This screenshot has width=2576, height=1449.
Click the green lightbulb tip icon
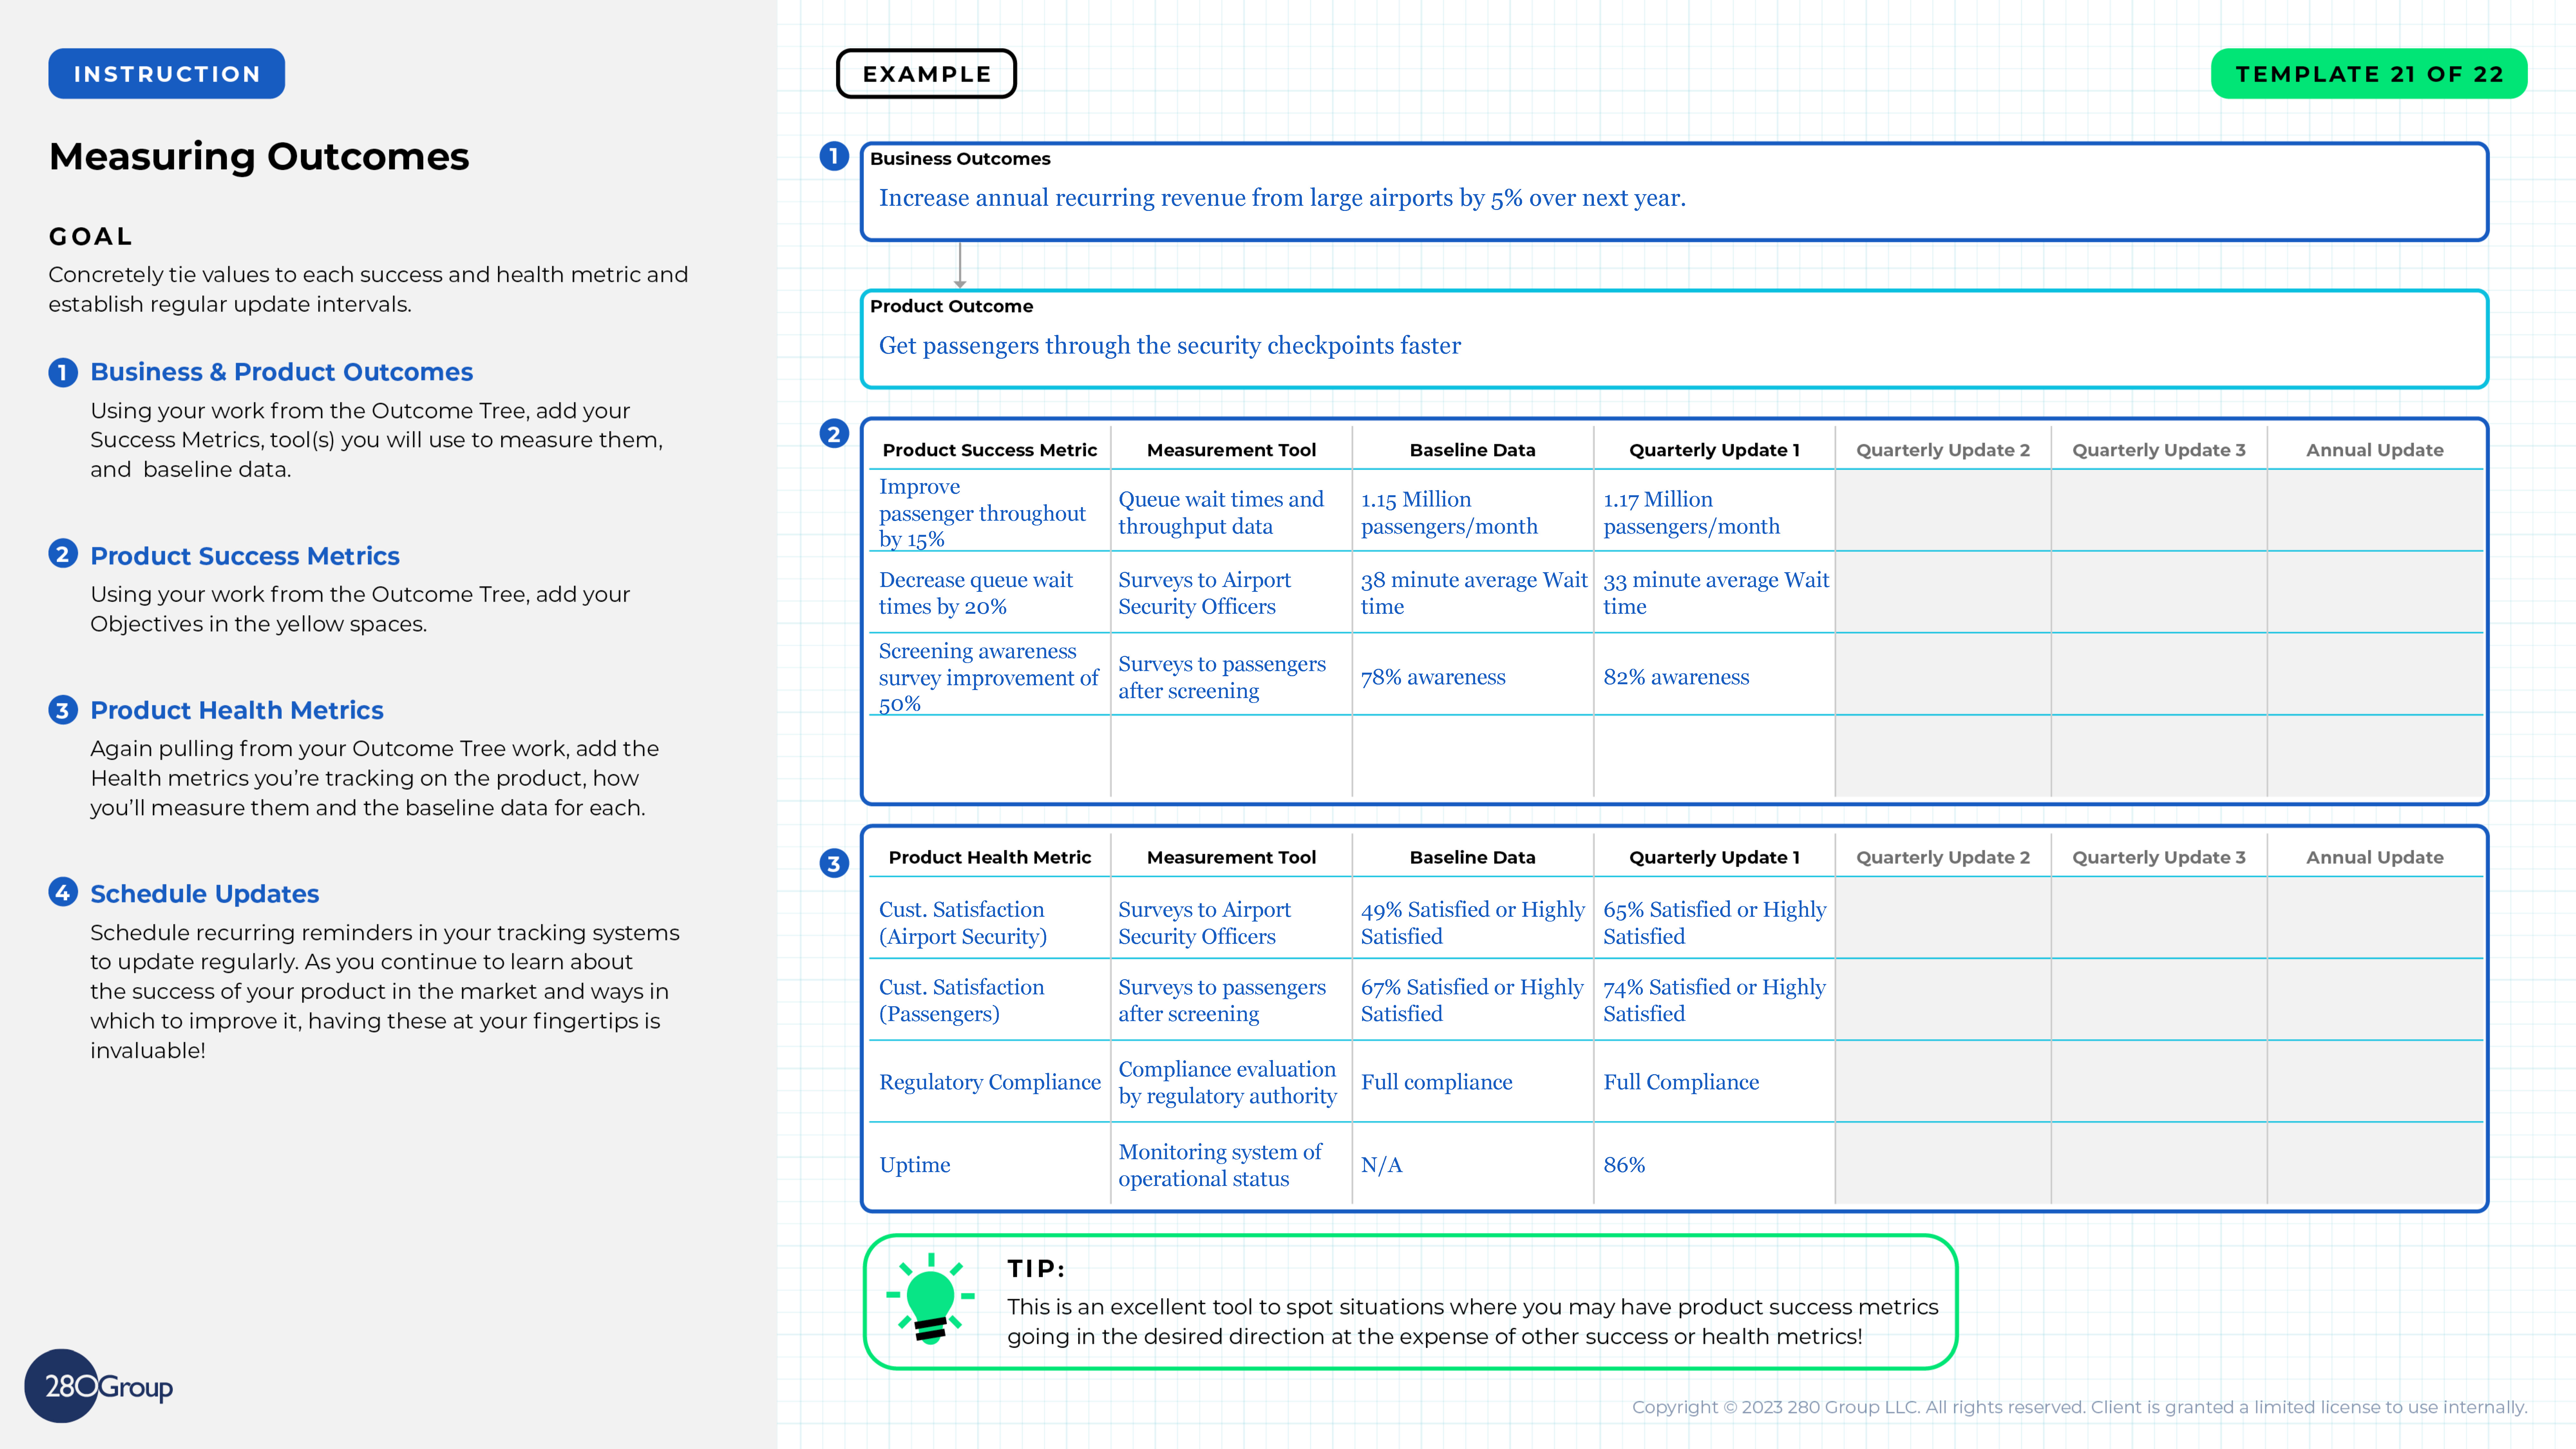(930, 1299)
